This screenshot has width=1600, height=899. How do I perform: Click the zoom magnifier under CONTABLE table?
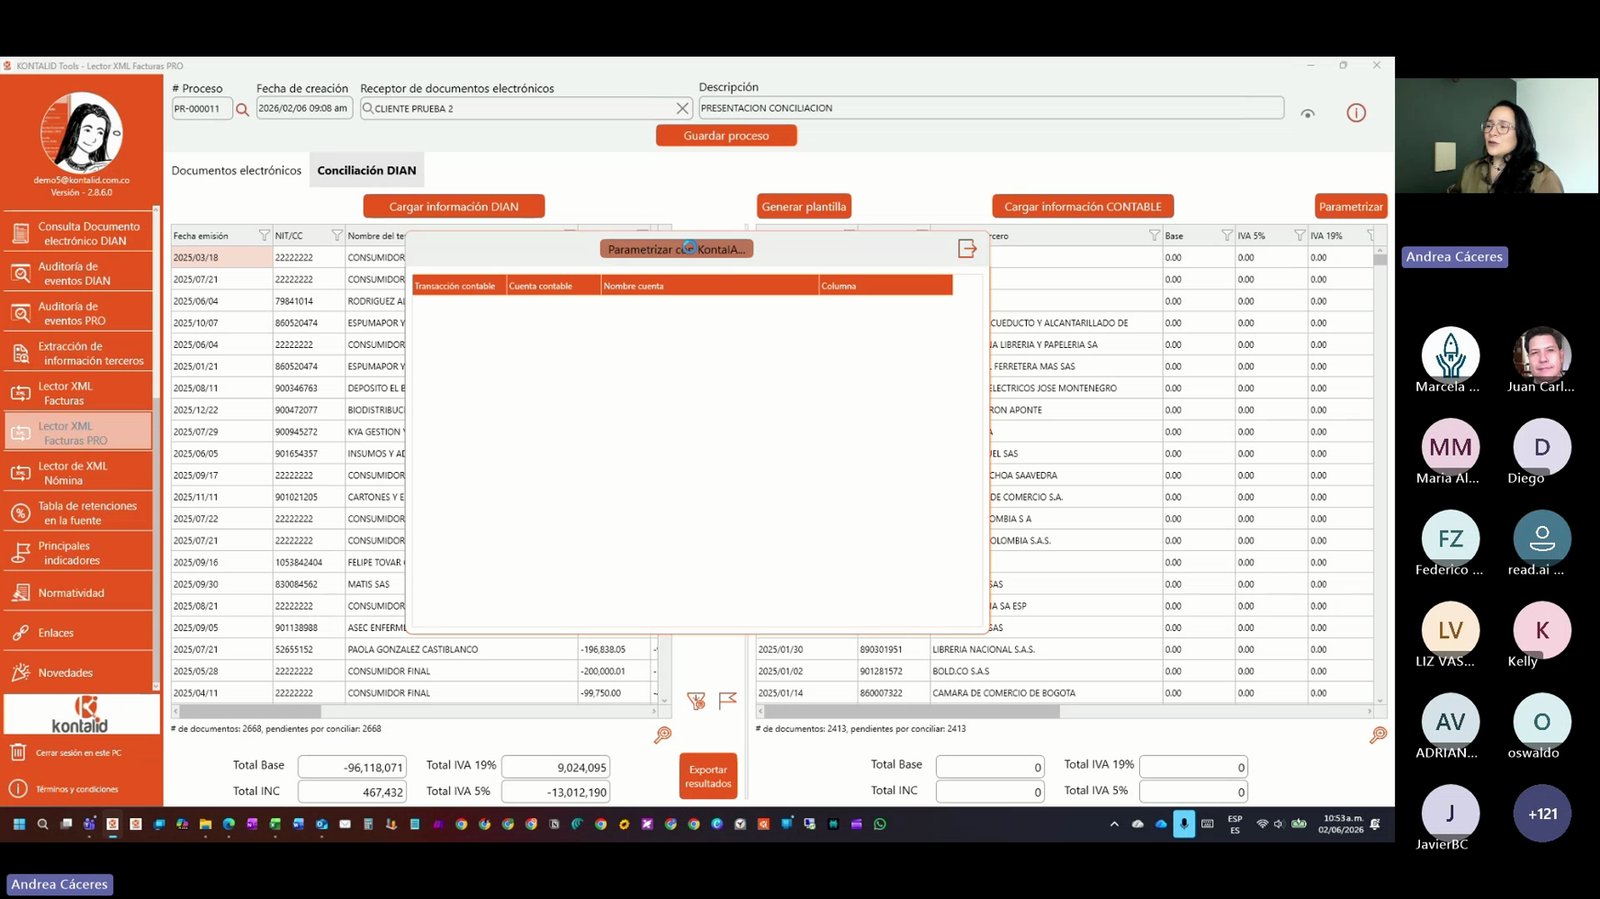pyautogui.click(x=1378, y=735)
